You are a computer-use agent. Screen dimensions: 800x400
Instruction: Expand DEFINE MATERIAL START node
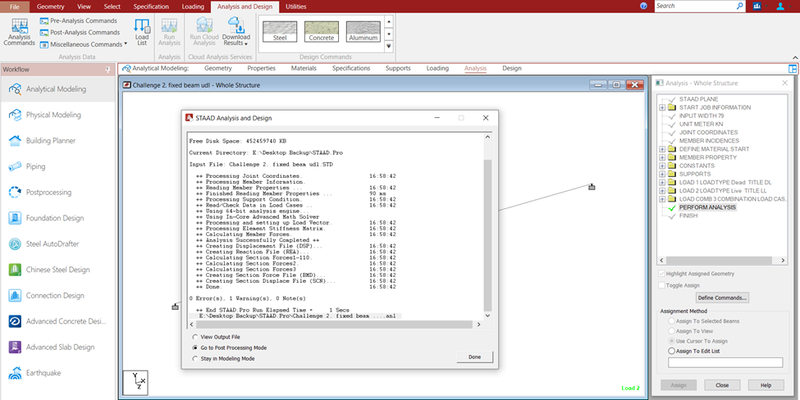coord(662,149)
